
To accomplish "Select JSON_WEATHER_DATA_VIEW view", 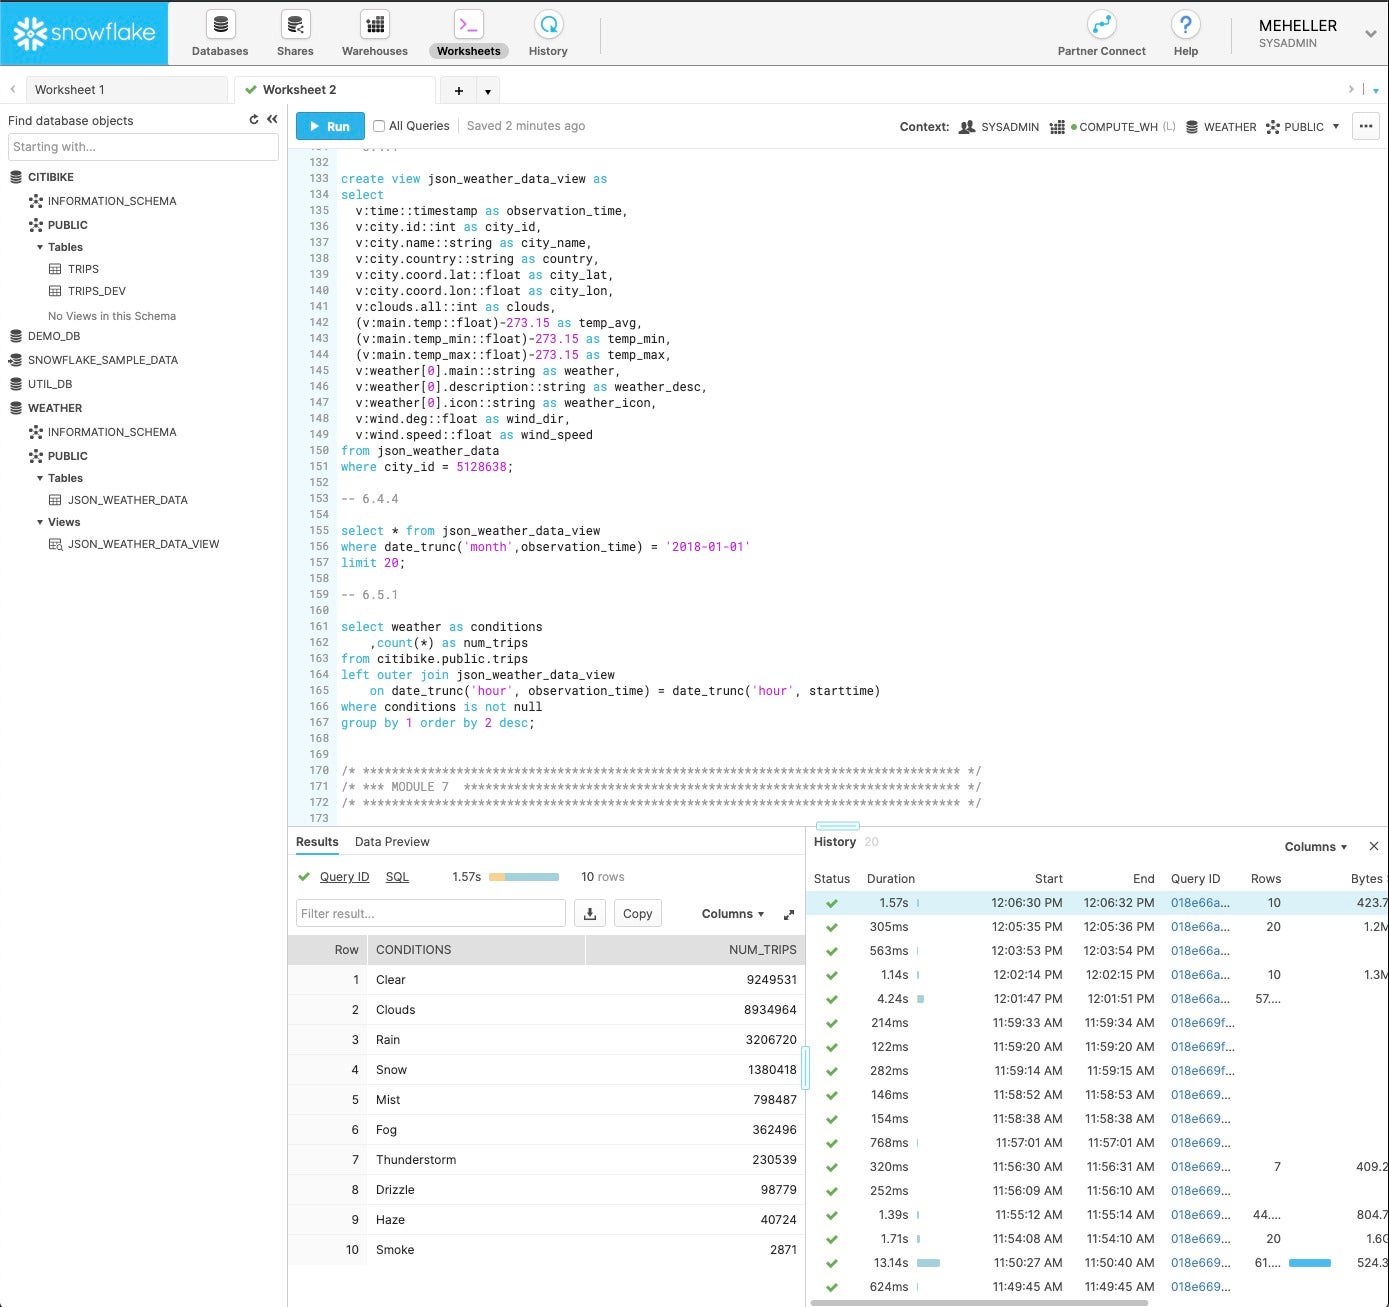I will pyautogui.click(x=143, y=544).
